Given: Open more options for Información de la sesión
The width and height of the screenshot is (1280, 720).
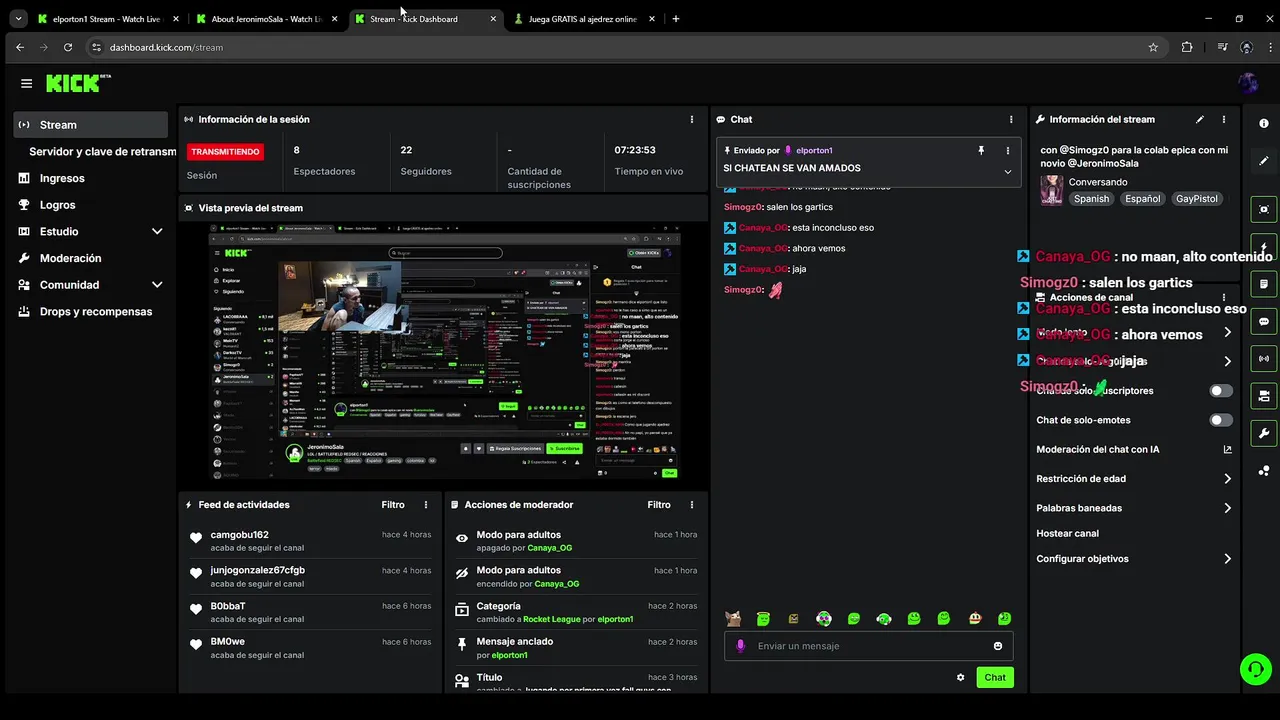Looking at the screenshot, I should (x=692, y=119).
